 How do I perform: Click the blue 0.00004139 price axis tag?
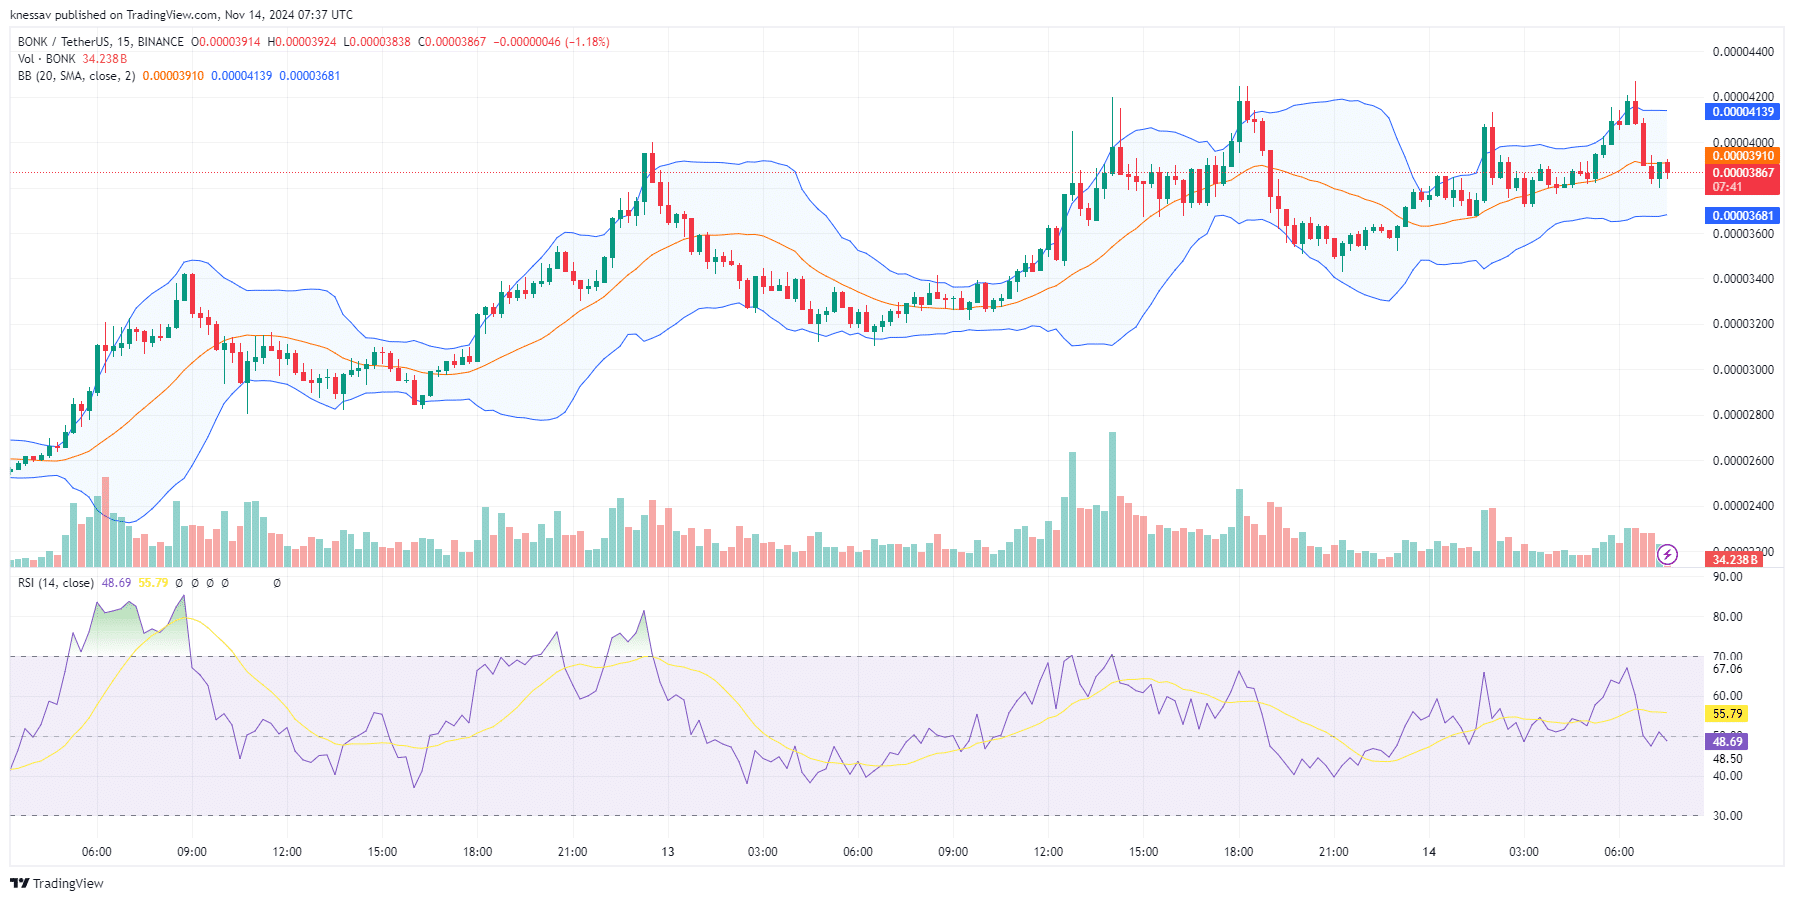pyautogui.click(x=1742, y=112)
